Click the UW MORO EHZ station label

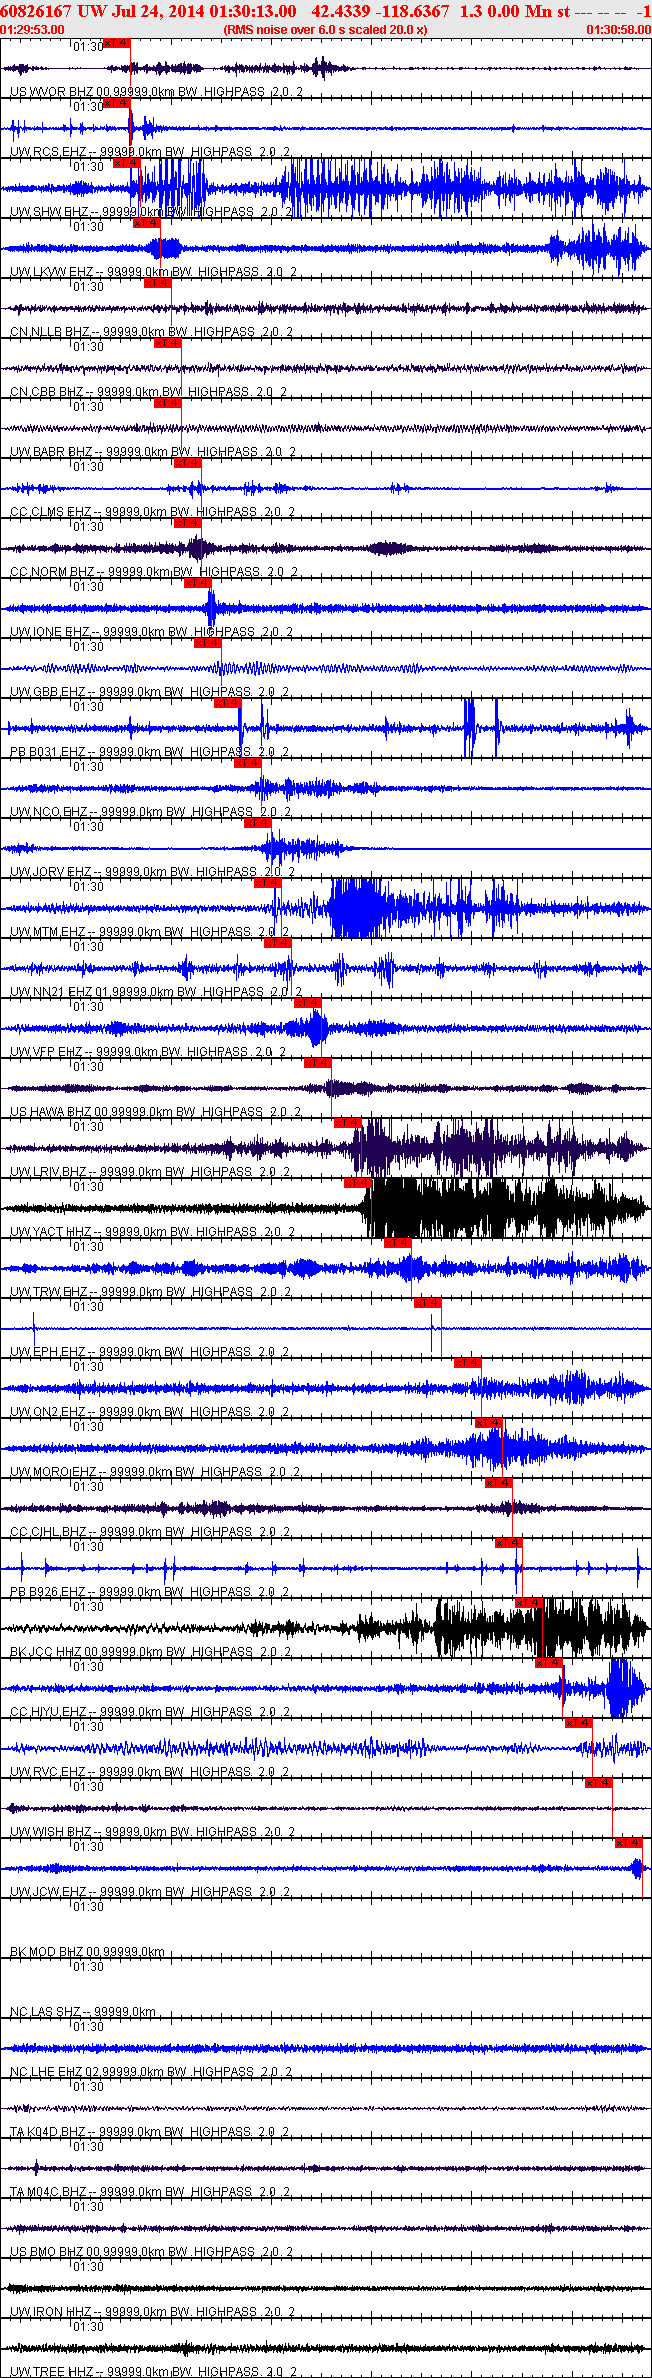155,1472
